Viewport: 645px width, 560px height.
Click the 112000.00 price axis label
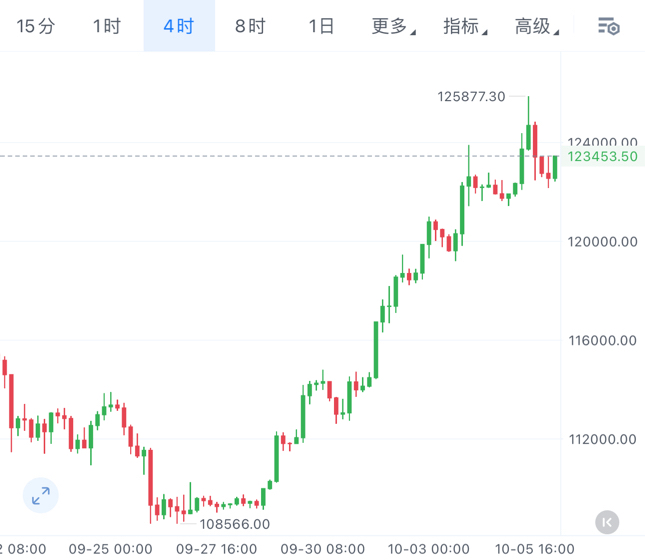click(x=601, y=439)
